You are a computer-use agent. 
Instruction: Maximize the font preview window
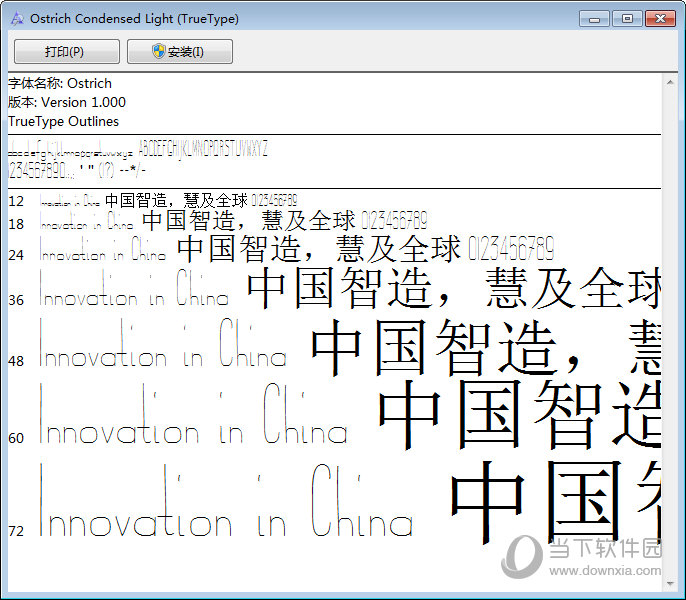[627, 19]
